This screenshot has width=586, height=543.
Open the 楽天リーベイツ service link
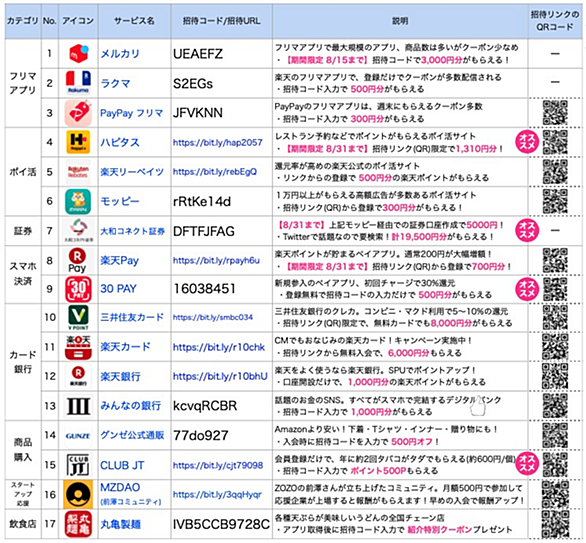(132, 172)
